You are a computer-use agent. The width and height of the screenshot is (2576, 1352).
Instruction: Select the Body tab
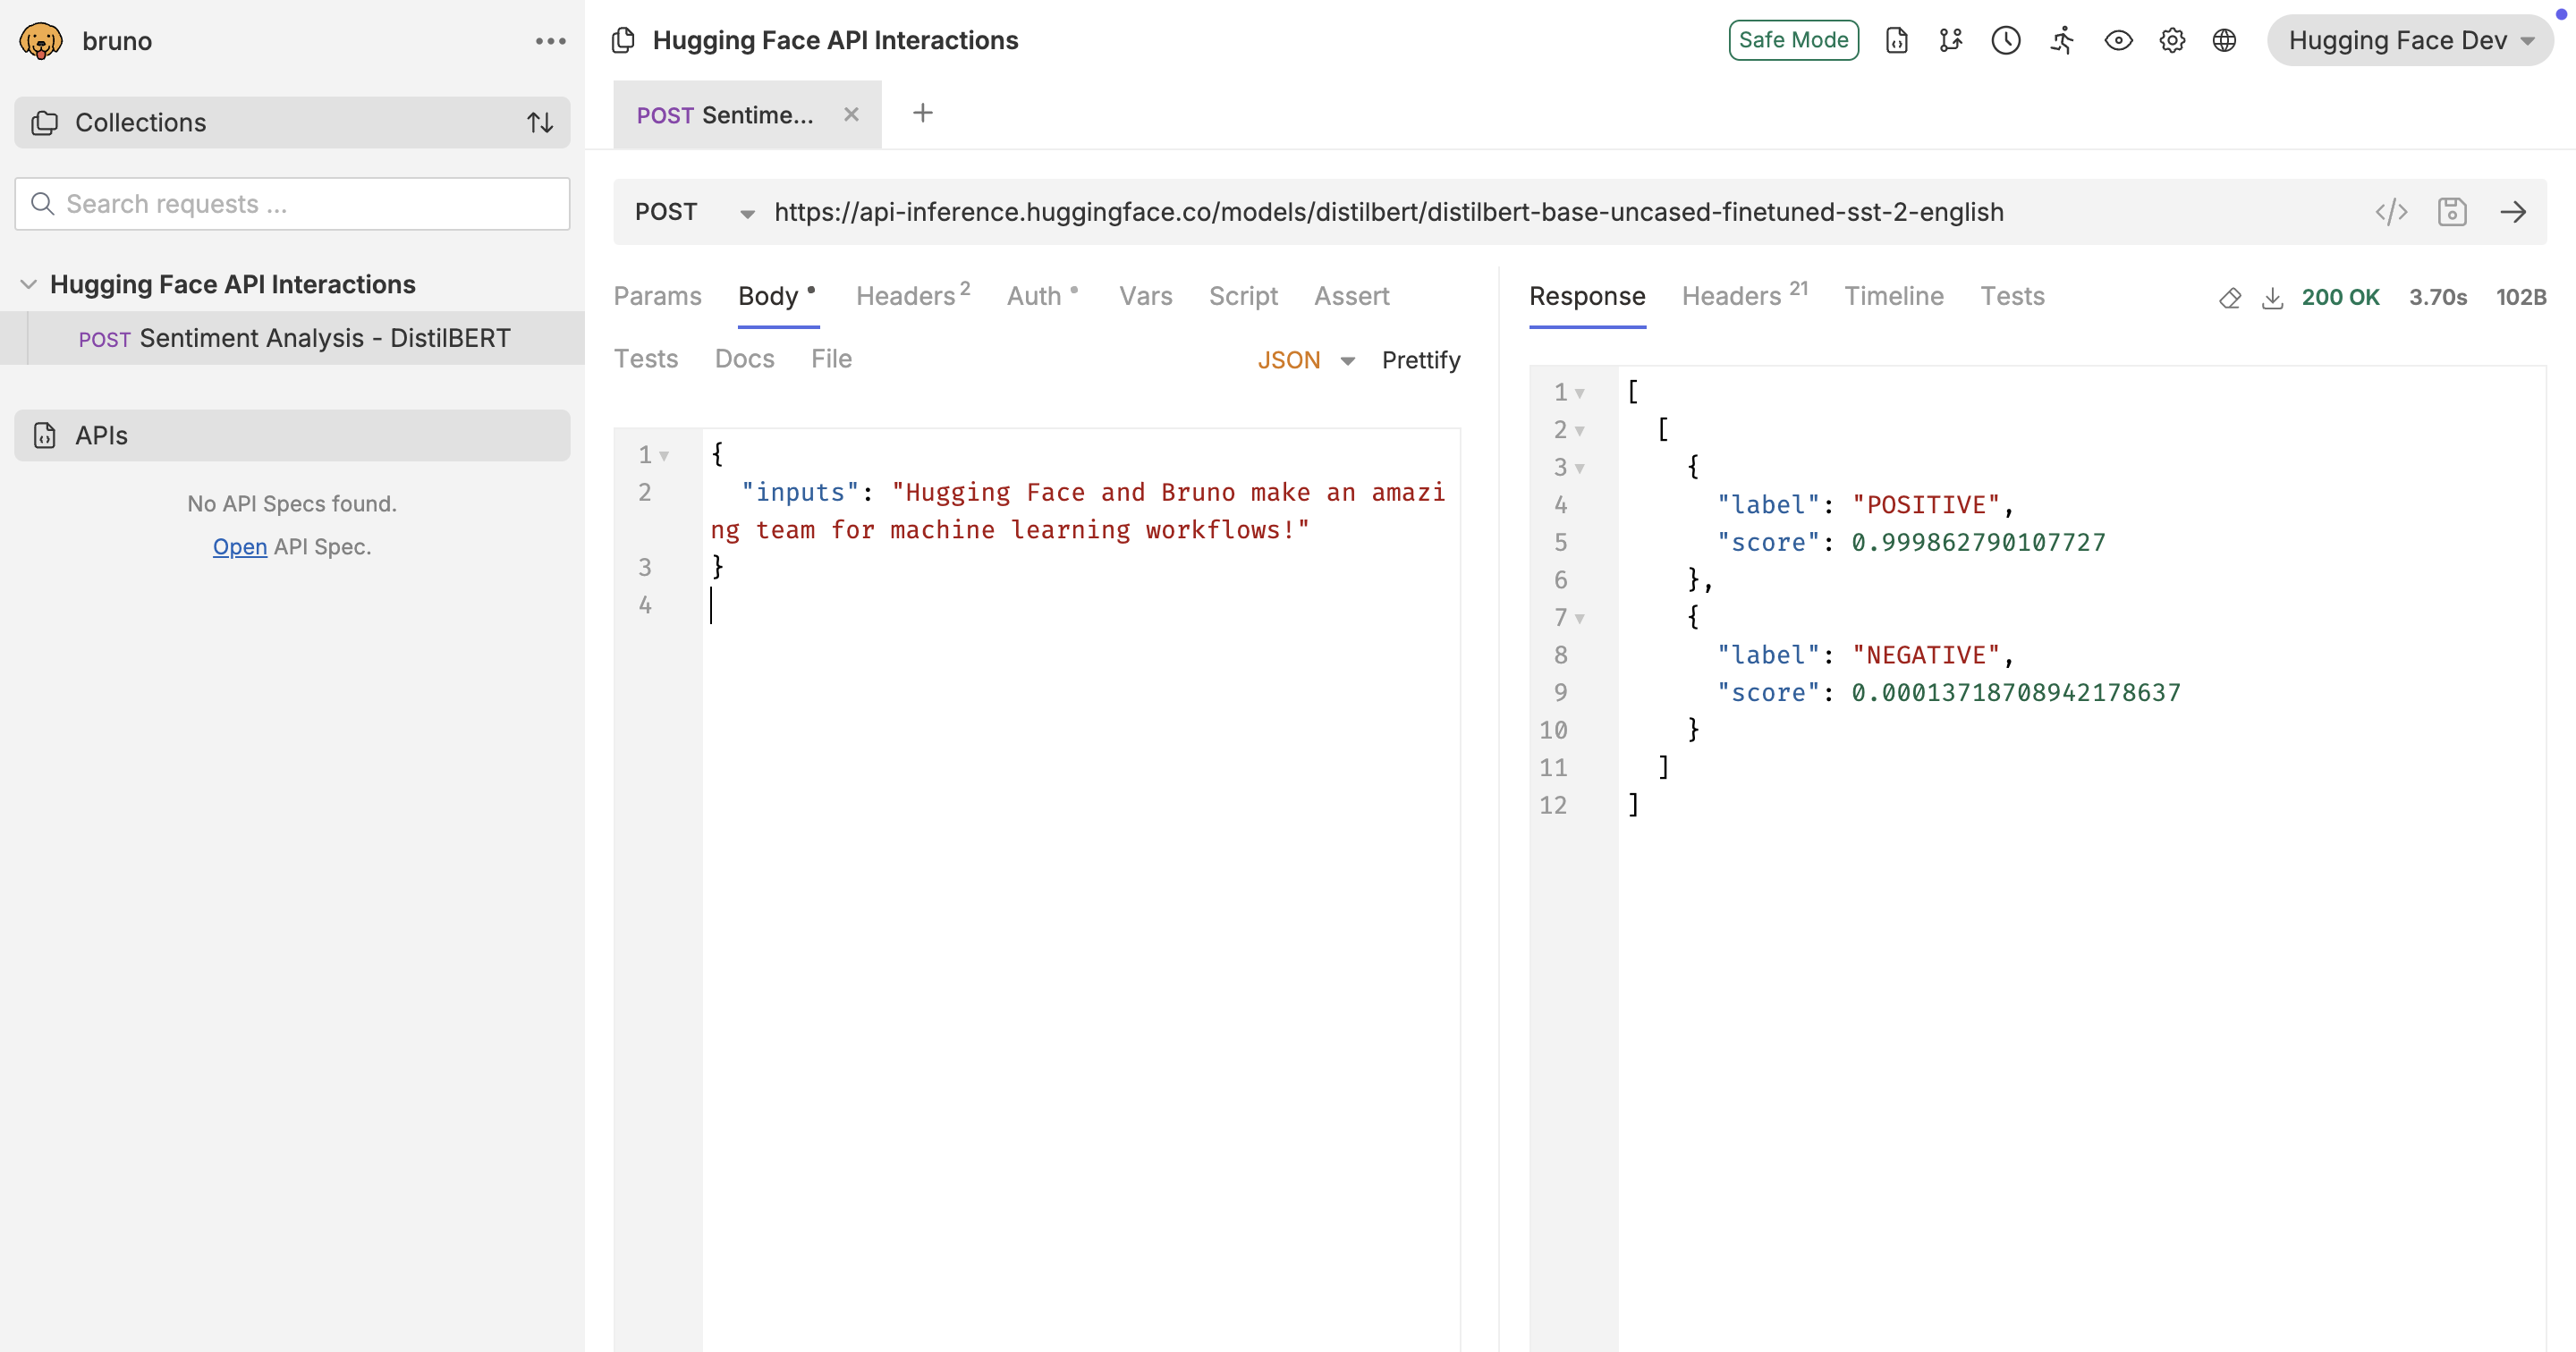tap(777, 296)
